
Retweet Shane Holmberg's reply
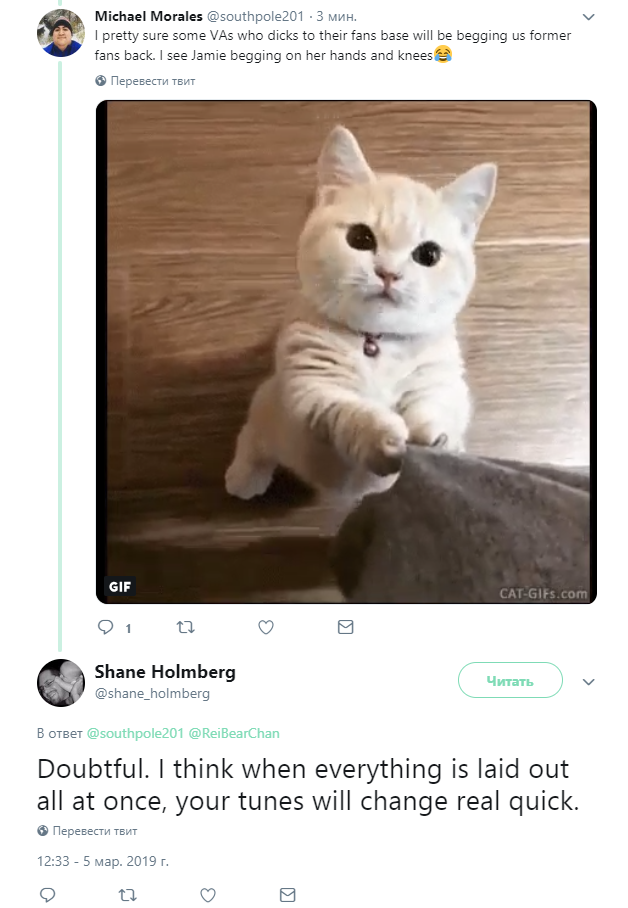pyautogui.click(x=127, y=895)
